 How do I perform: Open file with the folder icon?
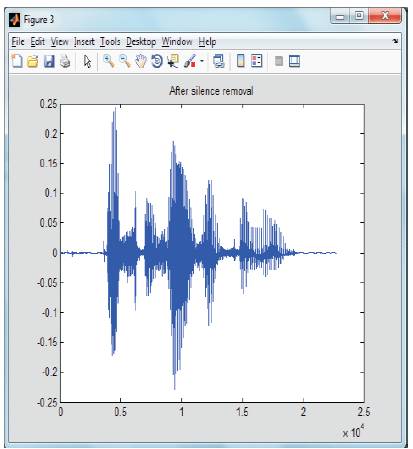33,61
